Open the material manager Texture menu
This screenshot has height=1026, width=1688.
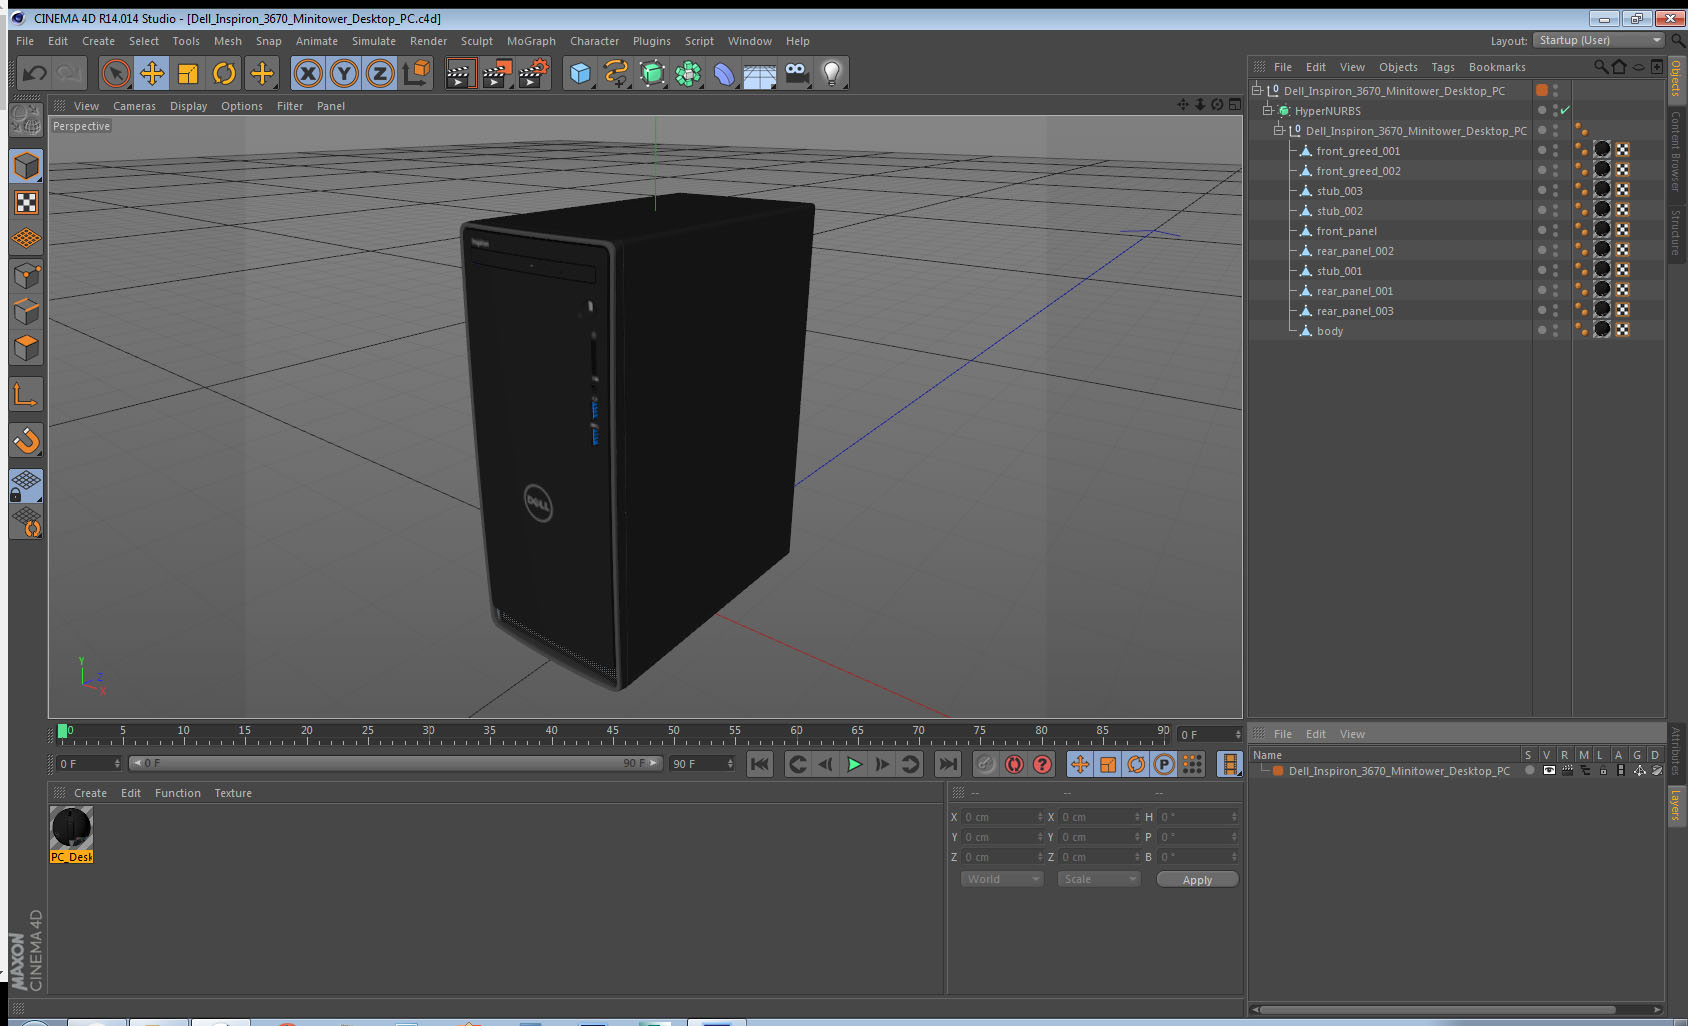(x=233, y=793)
